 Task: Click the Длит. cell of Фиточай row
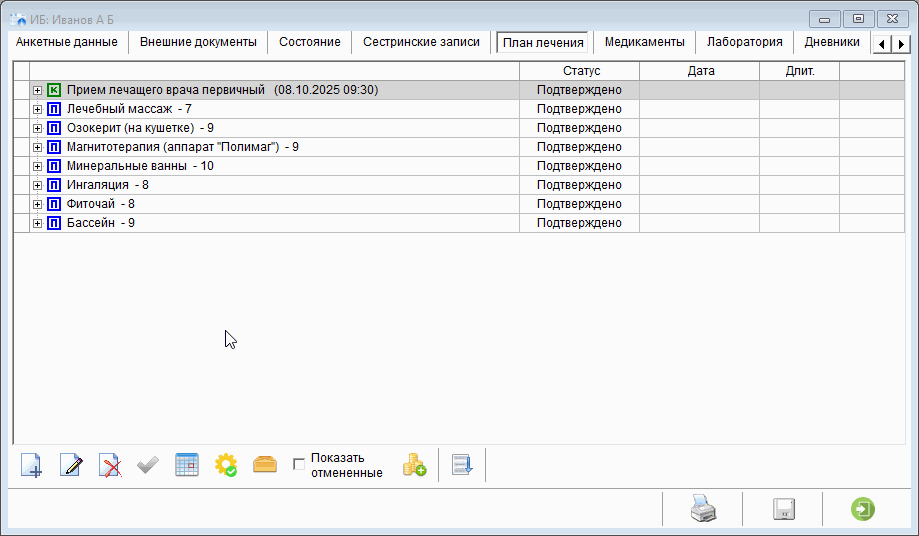point(800,204)
